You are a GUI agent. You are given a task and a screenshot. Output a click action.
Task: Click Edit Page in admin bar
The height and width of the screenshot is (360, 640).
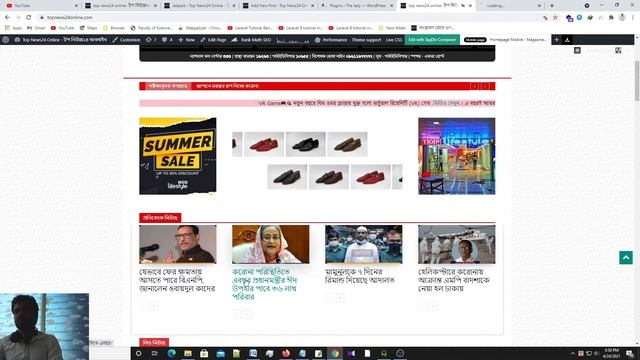coord(213,40)
